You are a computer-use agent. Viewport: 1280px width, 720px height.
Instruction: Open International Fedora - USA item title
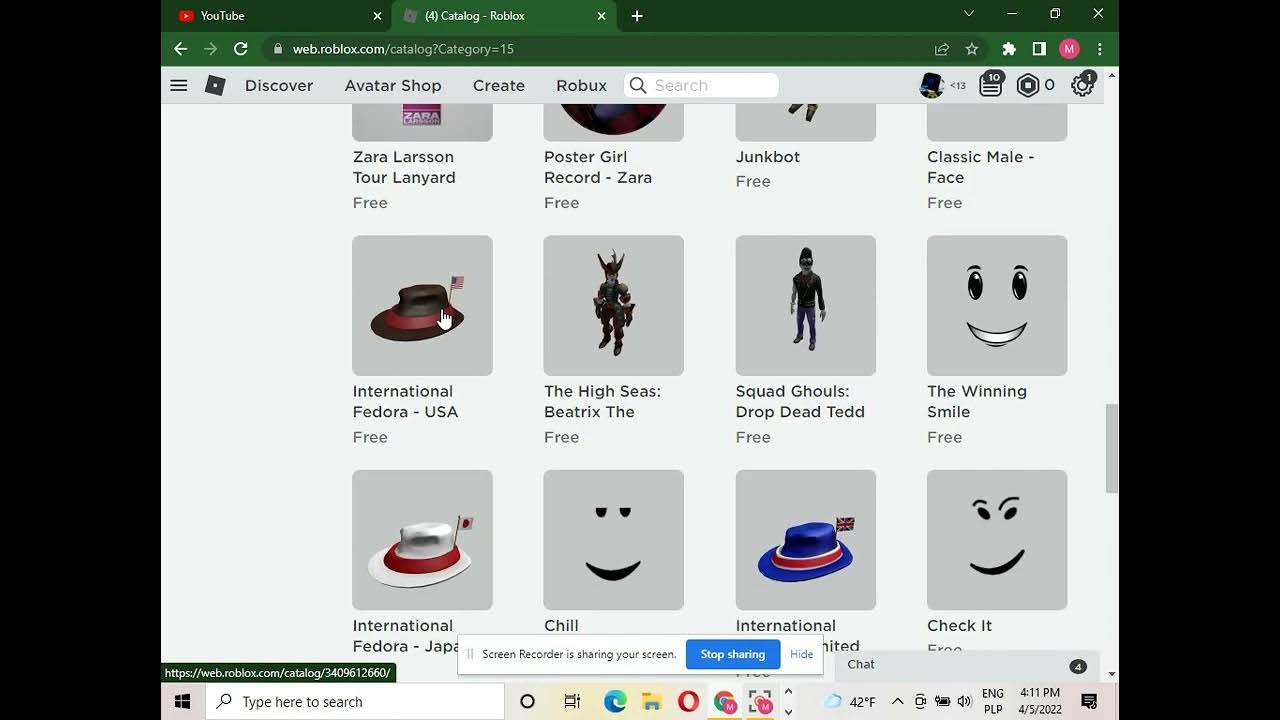[x=405, y=402]
